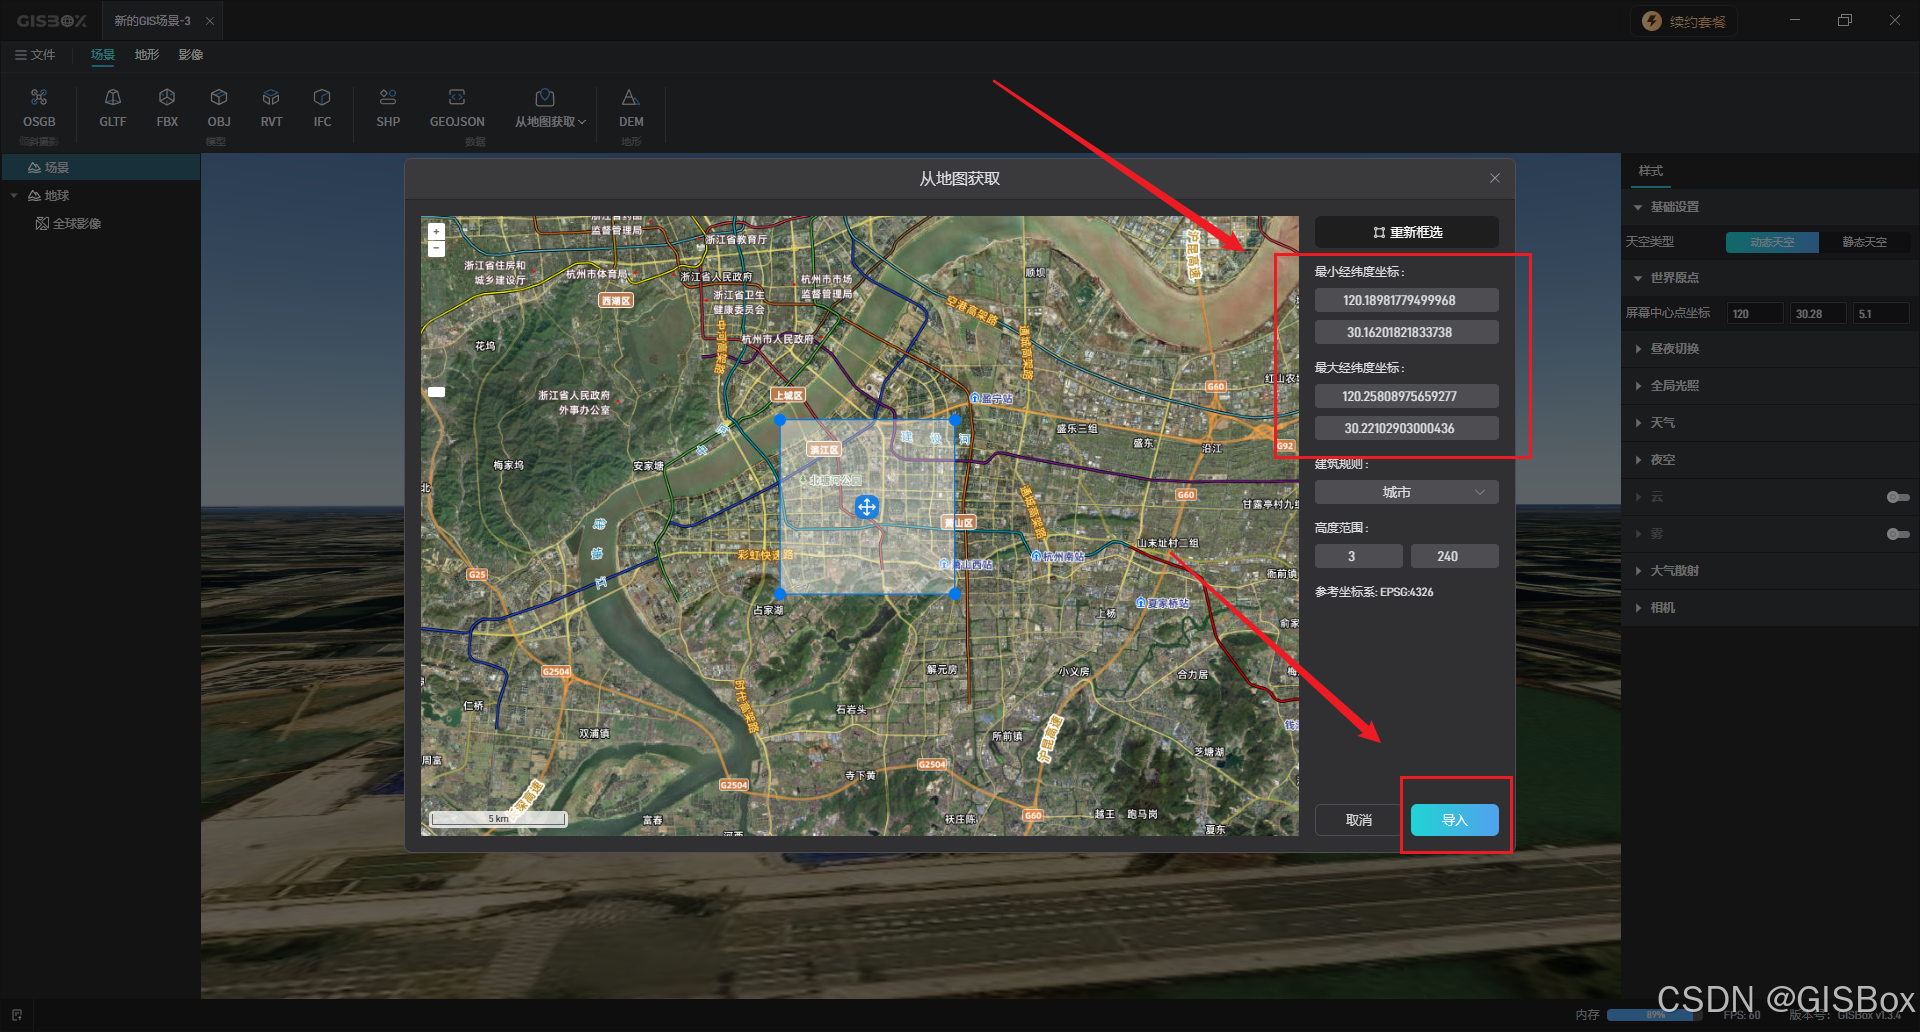Collapse the 世界原点 section
The image size is (1920, 1032).
point(1638,278)
